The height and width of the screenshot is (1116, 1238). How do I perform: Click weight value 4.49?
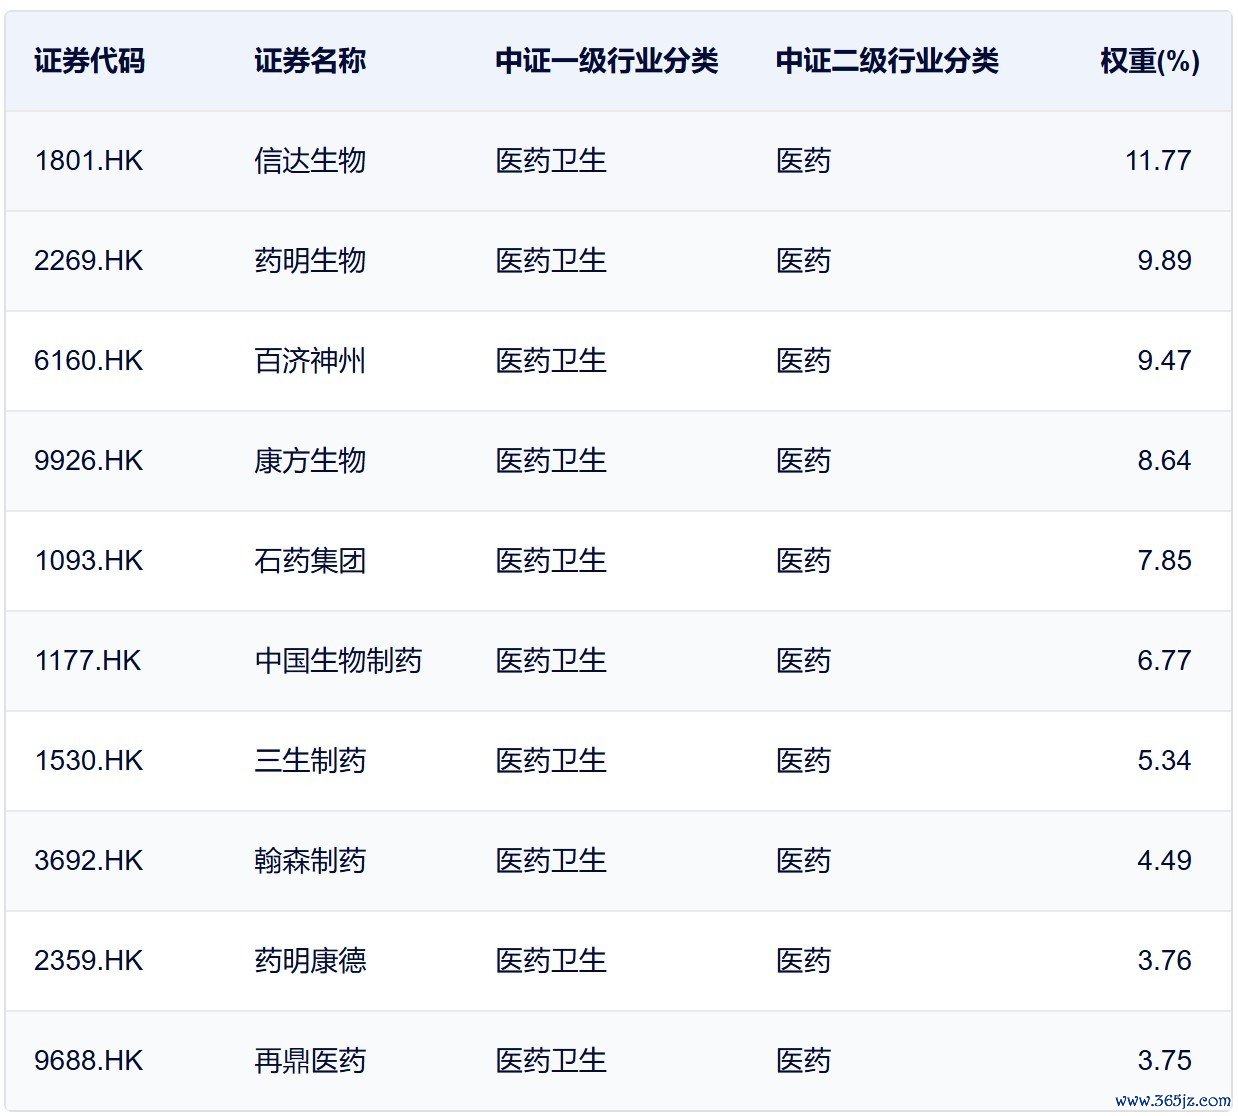(x=1164, y=861)
